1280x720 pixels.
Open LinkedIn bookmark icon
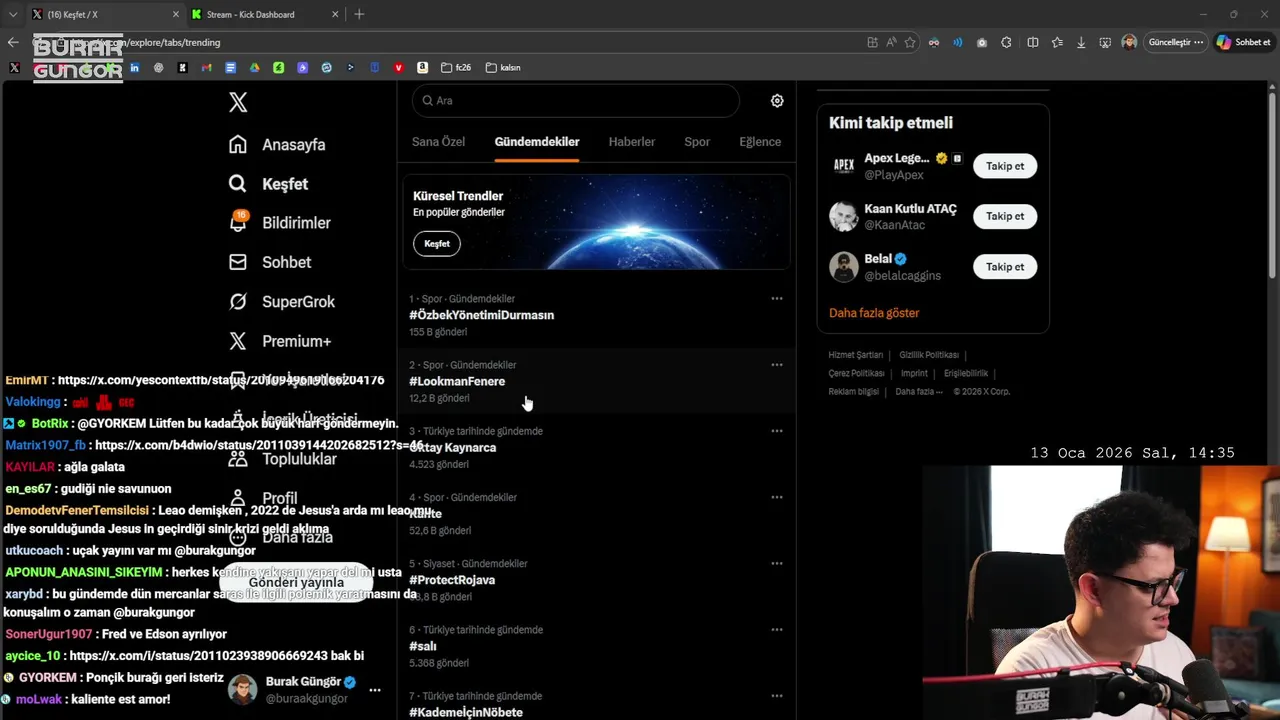(134, 68)
